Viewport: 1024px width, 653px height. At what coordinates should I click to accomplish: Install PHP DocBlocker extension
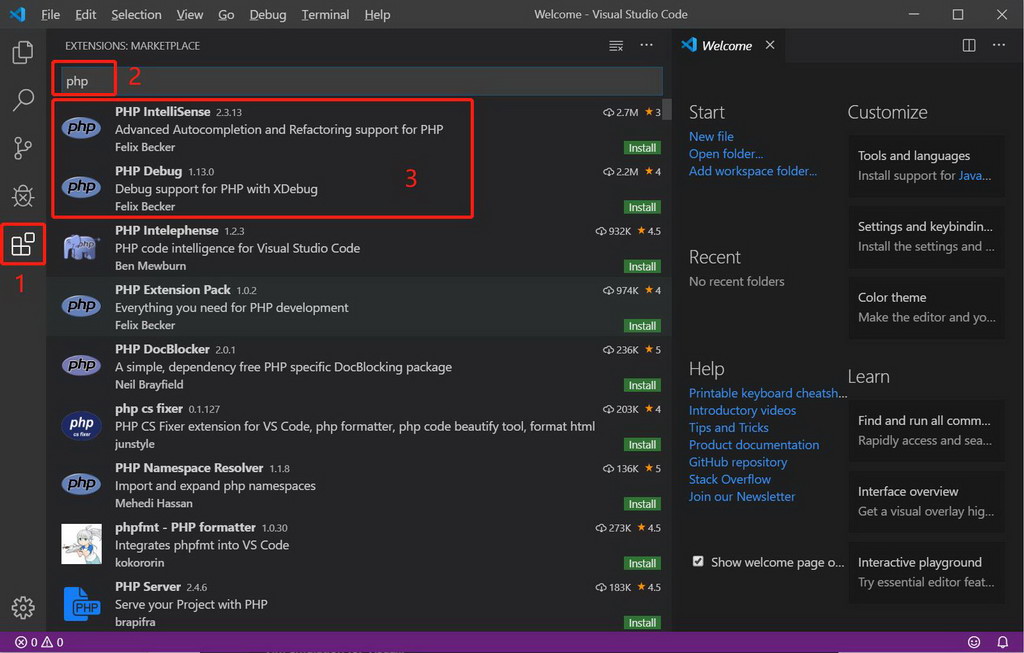point(642,385)
